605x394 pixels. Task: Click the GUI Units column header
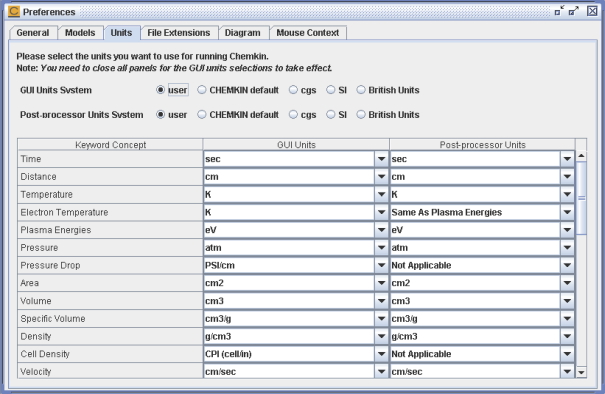(x=296, y=145)
